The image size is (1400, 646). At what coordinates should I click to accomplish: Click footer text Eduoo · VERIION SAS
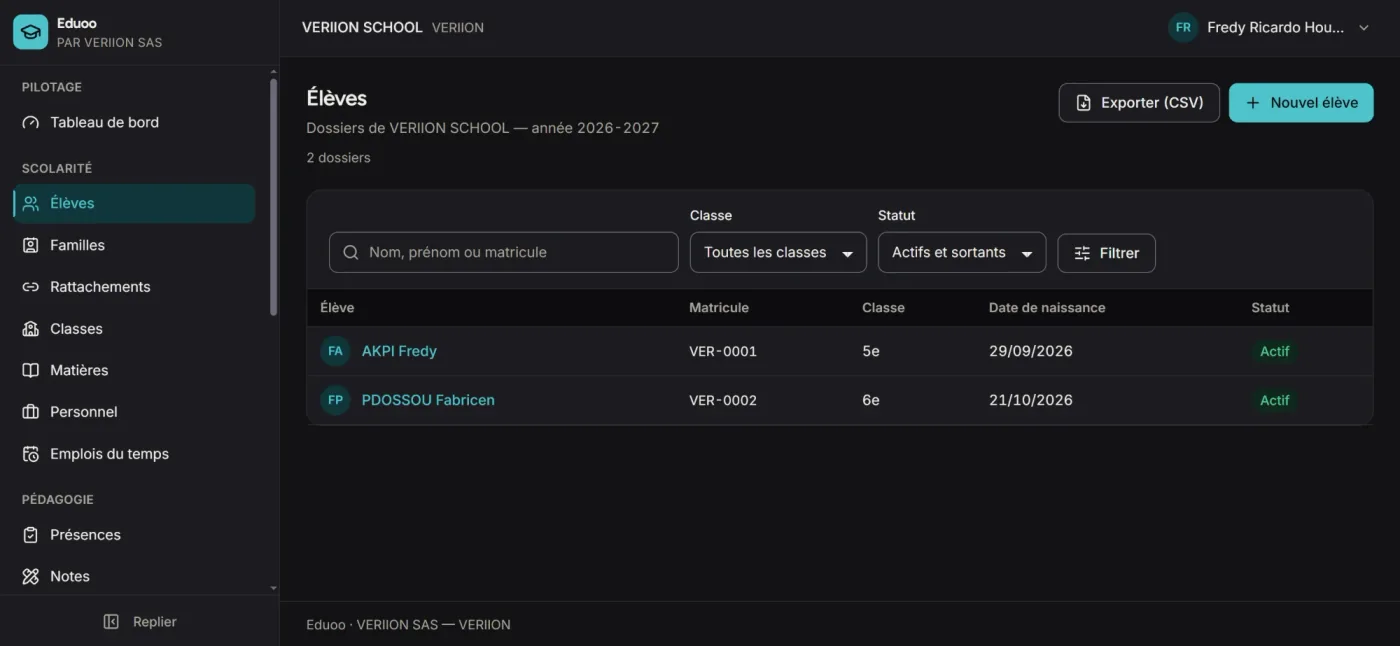click(372, 625)
